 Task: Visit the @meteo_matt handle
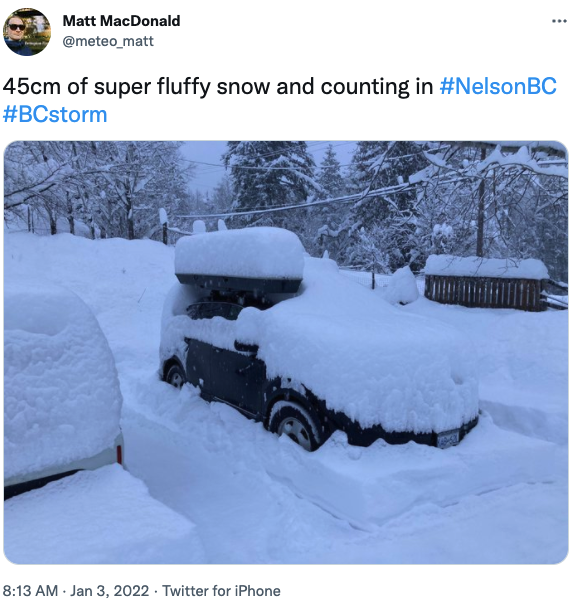tap(108, 41)
